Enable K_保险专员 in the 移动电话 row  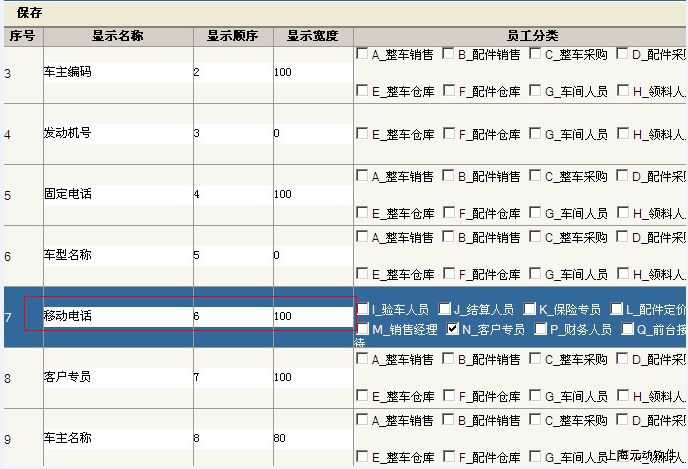(530, 309)
